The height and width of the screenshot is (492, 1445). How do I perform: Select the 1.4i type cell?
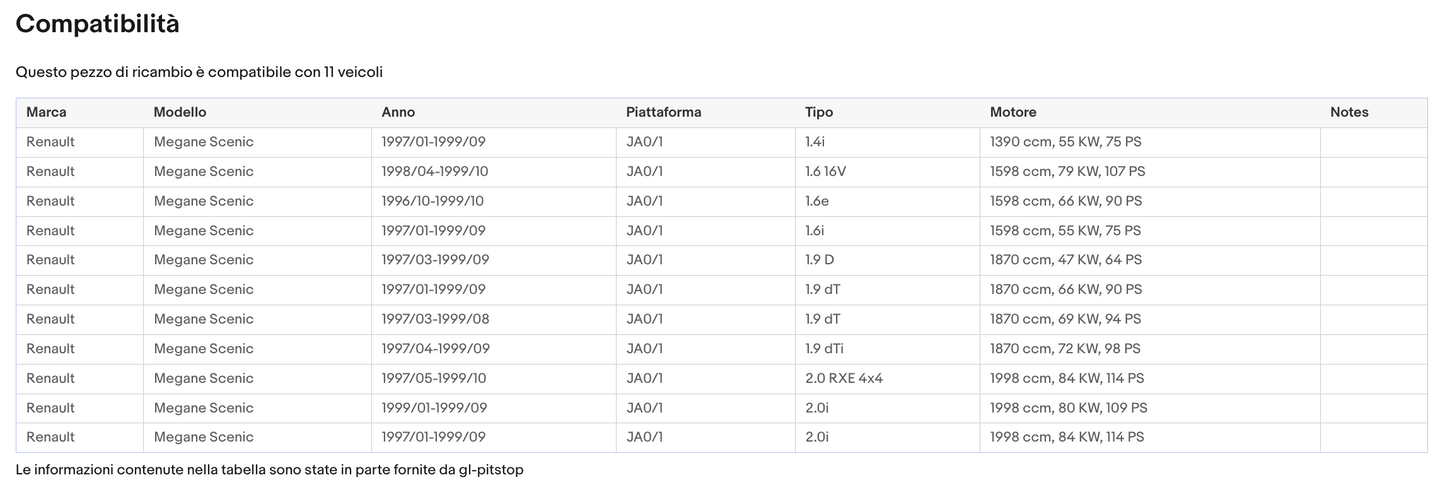817,142
